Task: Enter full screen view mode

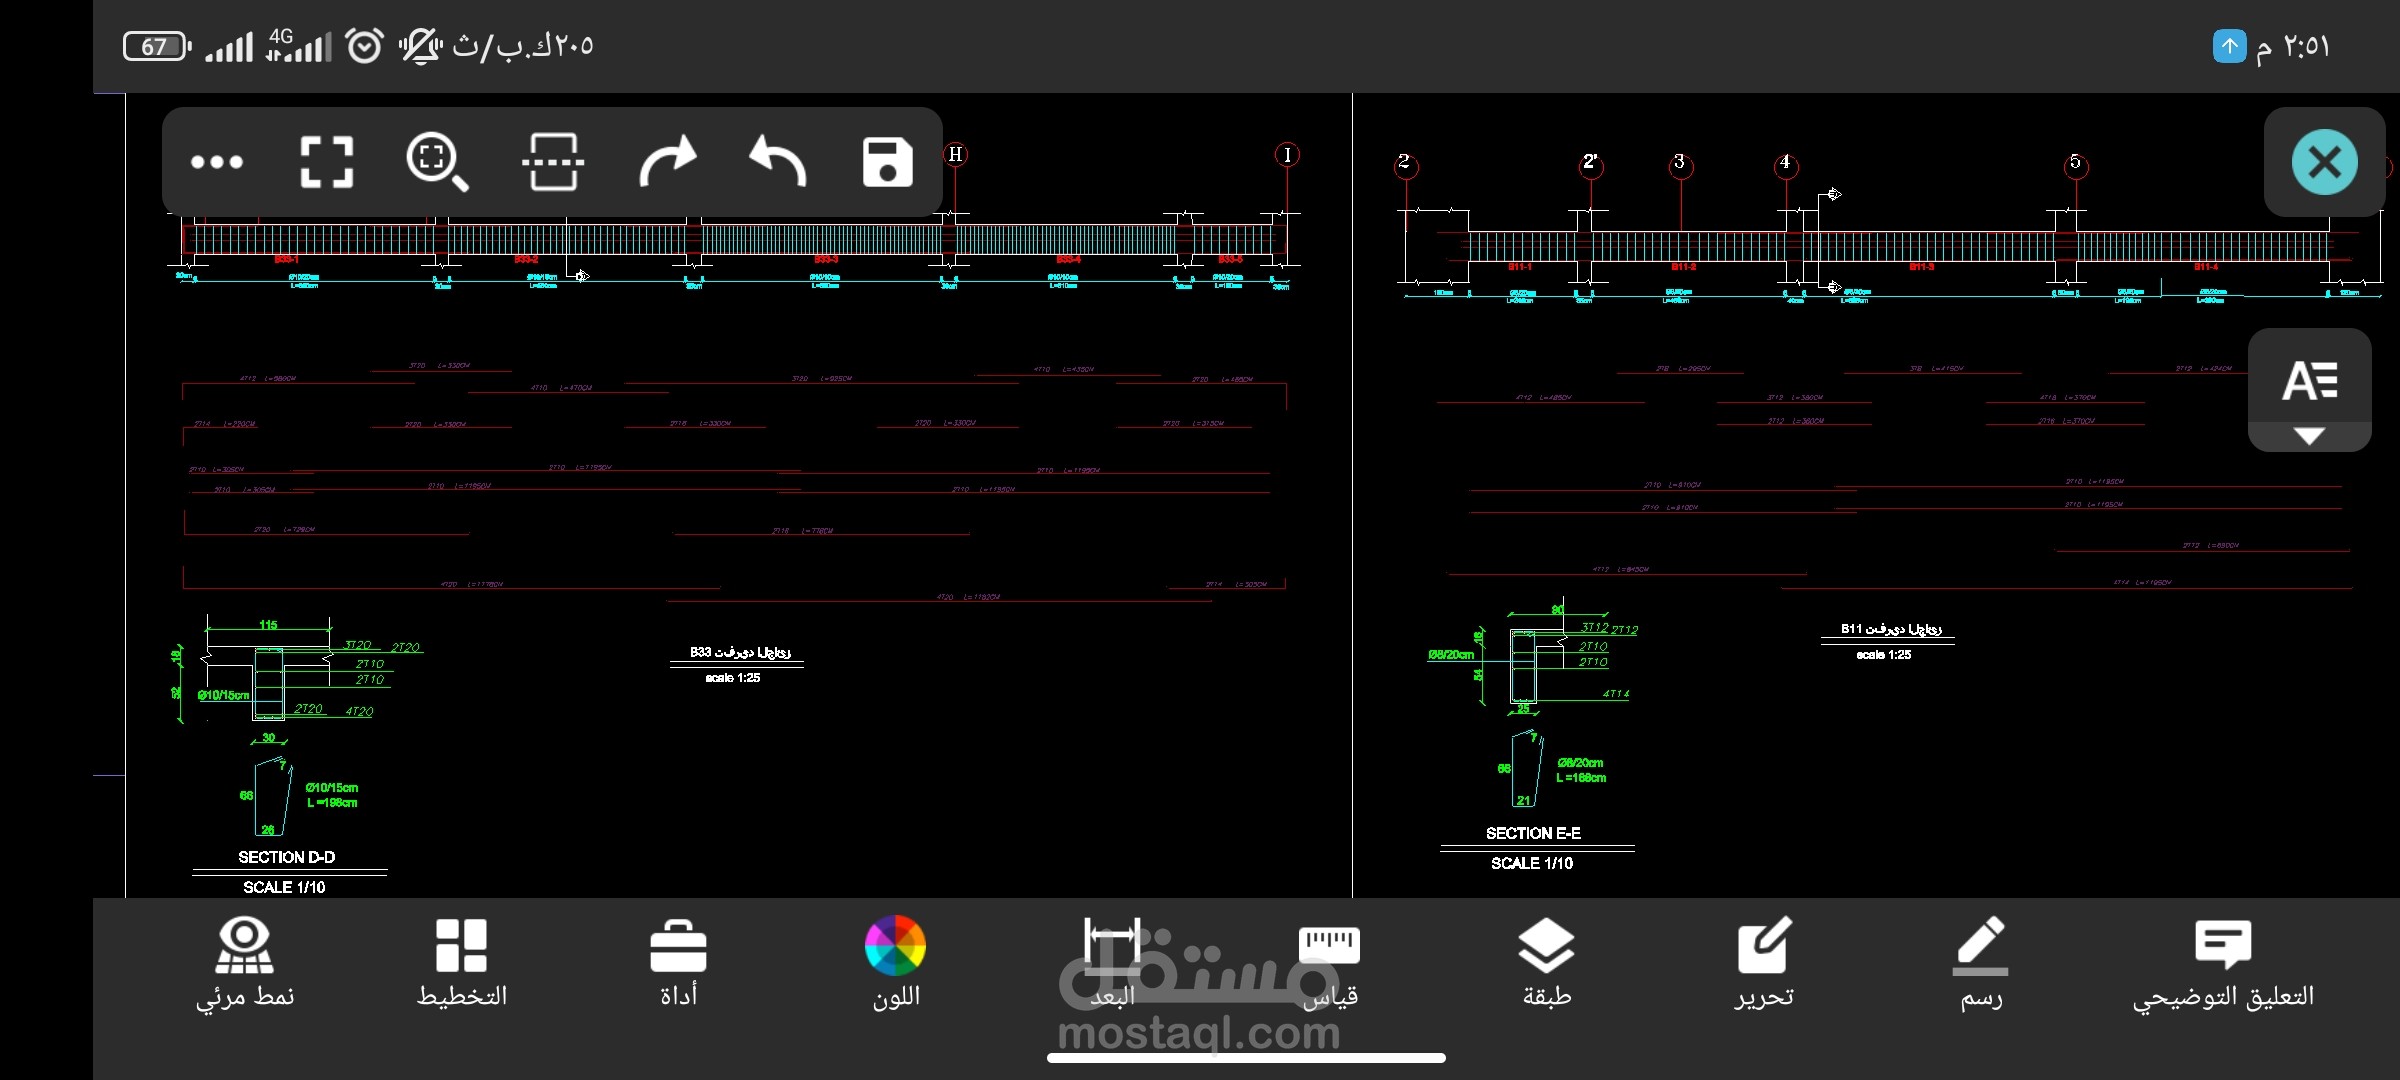Action: tap(327, 162)
